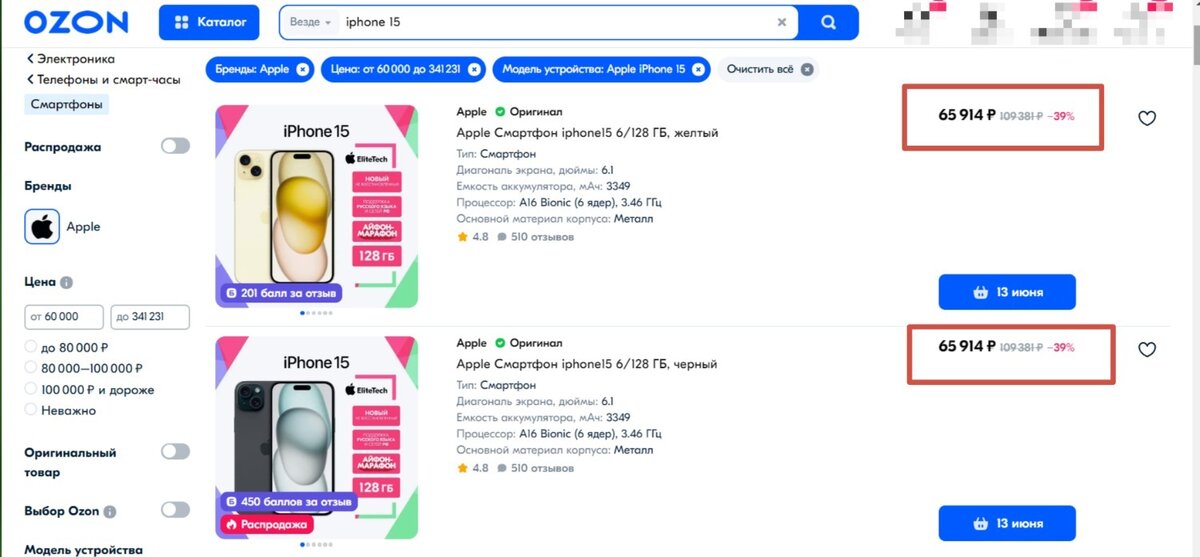Clear the search query with the X icon
The image size is (1200, 557).
coord(782,22)
